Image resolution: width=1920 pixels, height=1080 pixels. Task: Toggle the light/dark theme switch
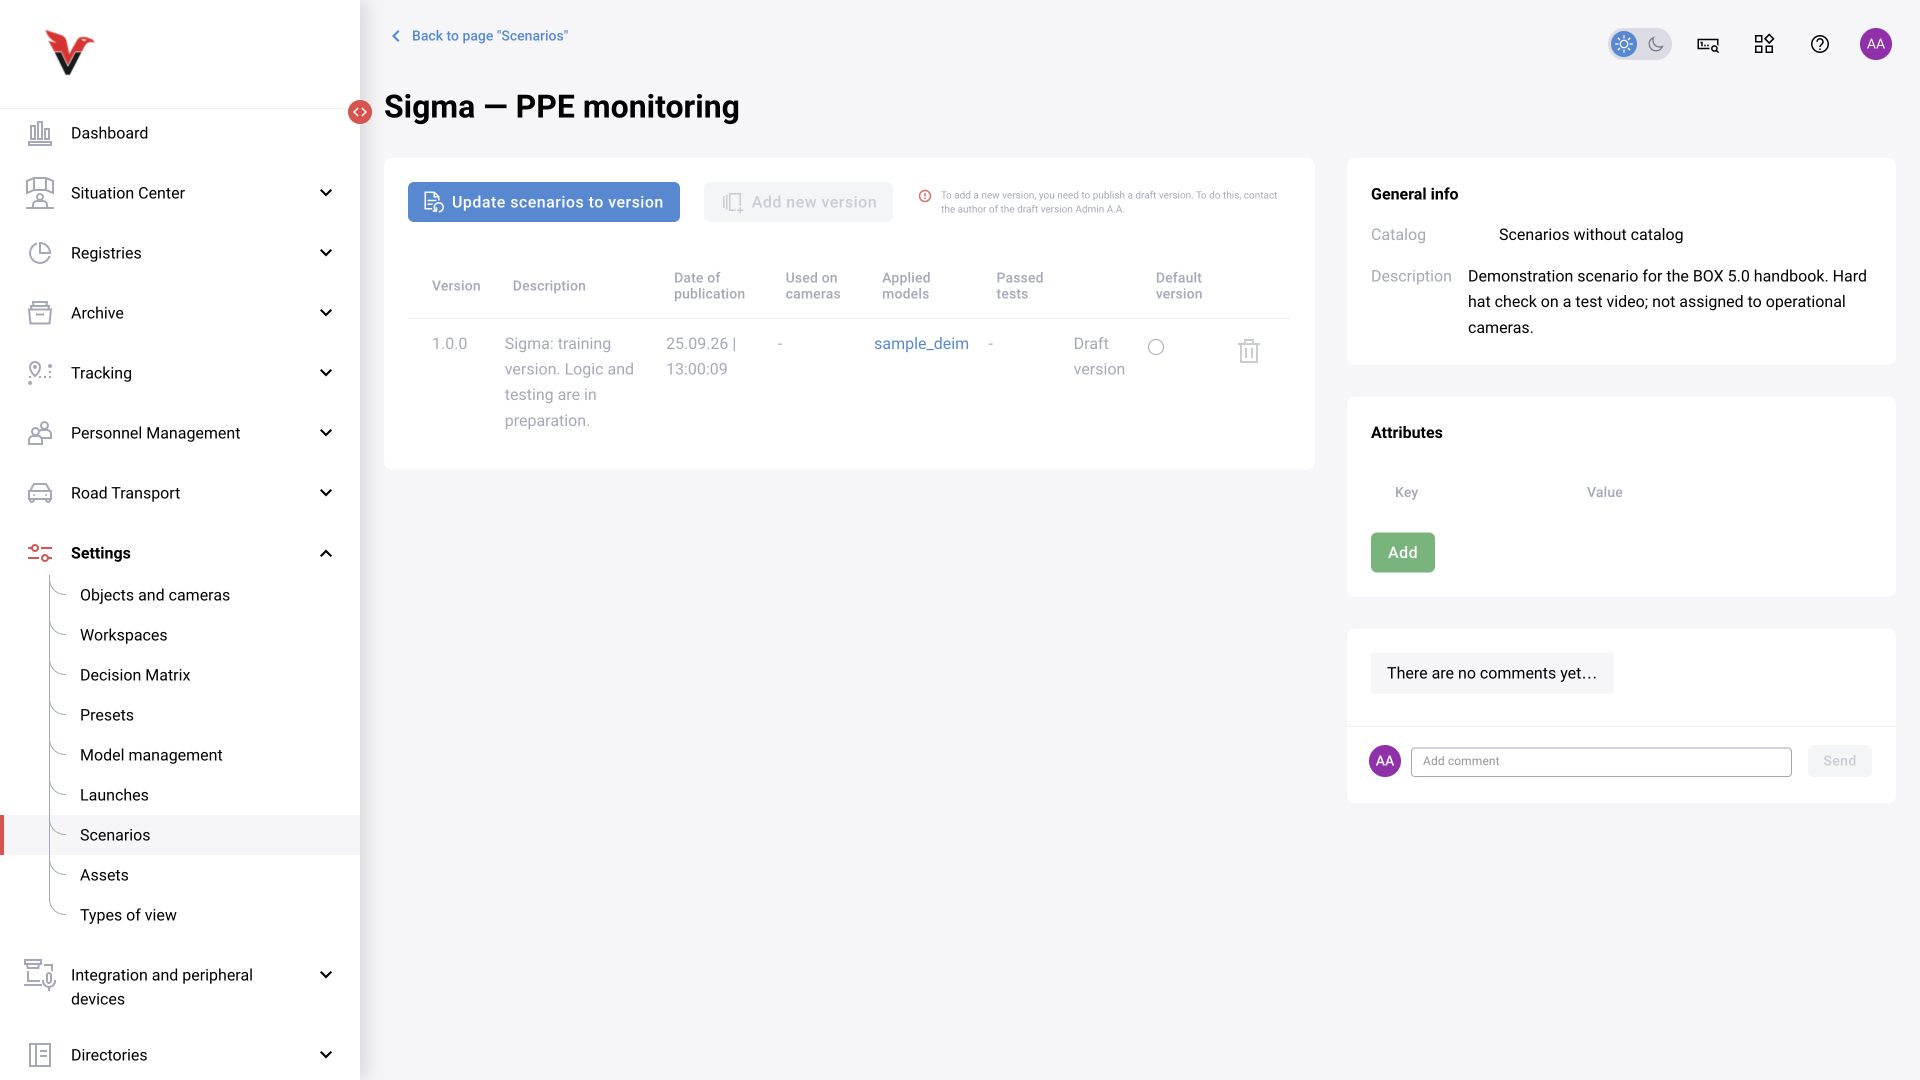click(x=1640, y=44)
